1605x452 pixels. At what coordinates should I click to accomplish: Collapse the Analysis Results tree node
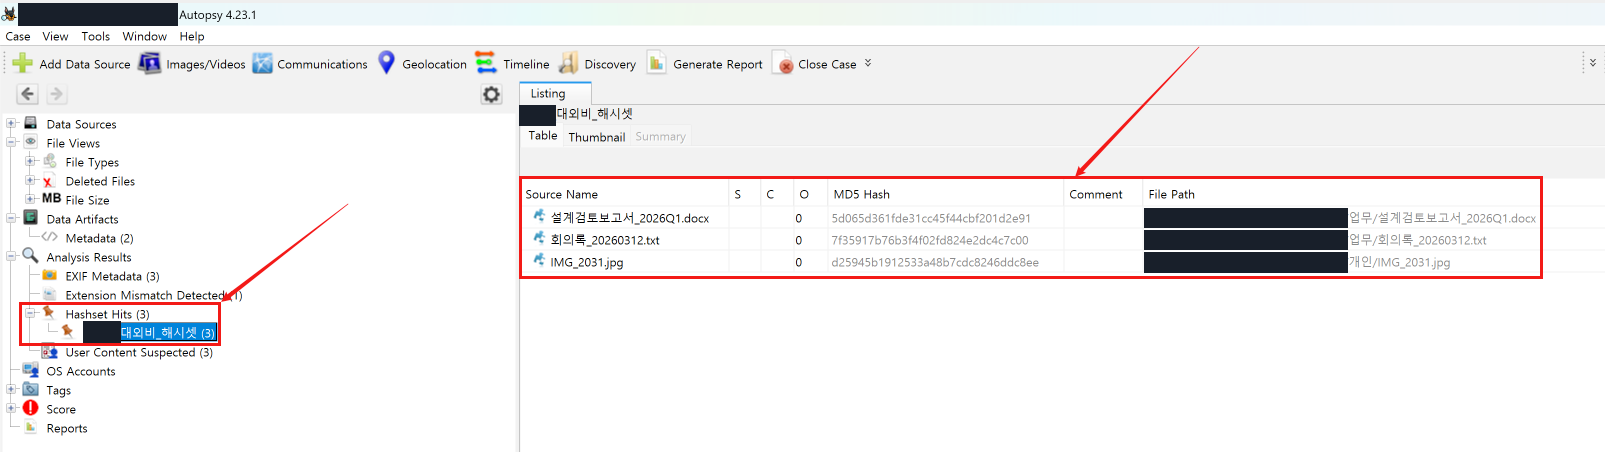[12, 257]
